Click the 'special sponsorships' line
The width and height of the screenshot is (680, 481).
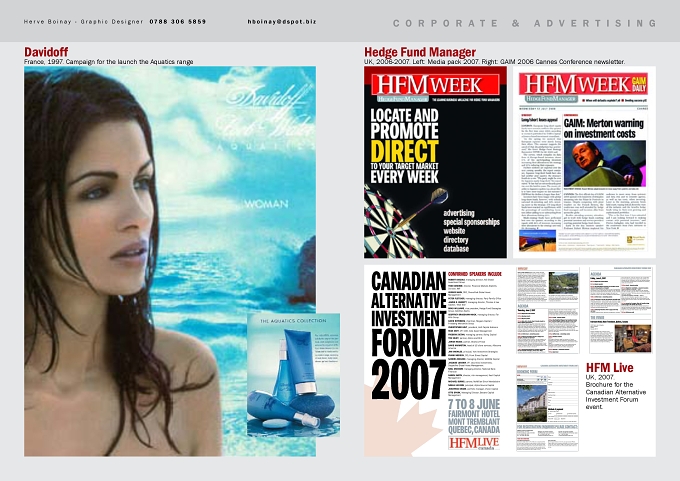[x=471, y=222]
